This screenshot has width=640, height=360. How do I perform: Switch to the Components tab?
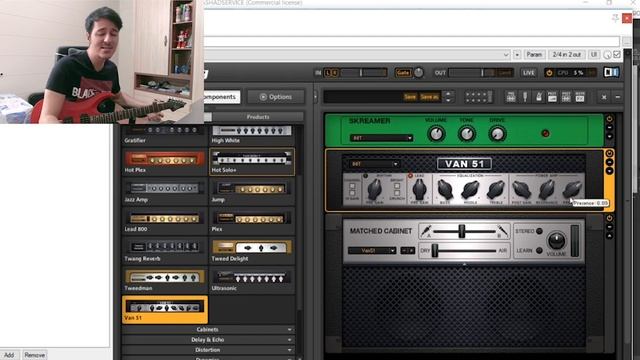pos(222,97)
